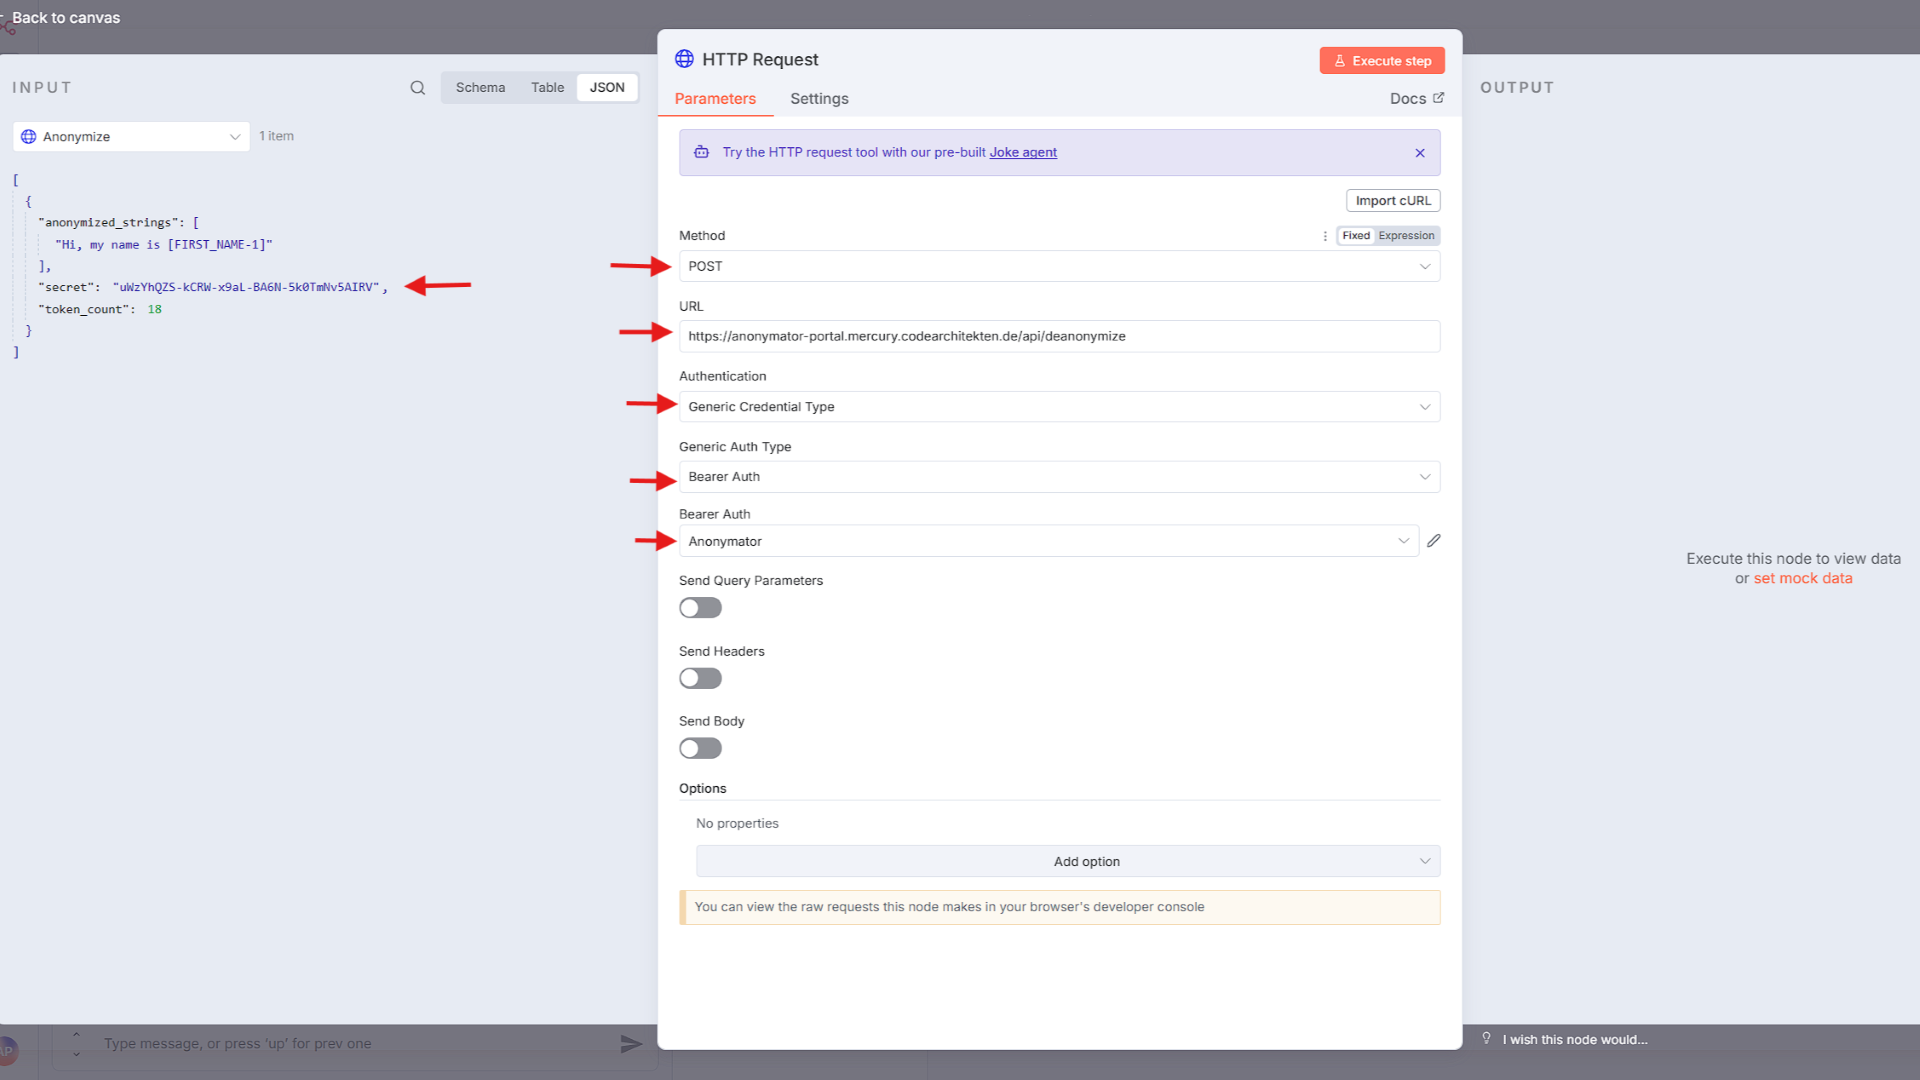Viewport: 1920px width, 1080px height.
Task: Click the external link icon next to Docs
Action: pos(1438,98)
